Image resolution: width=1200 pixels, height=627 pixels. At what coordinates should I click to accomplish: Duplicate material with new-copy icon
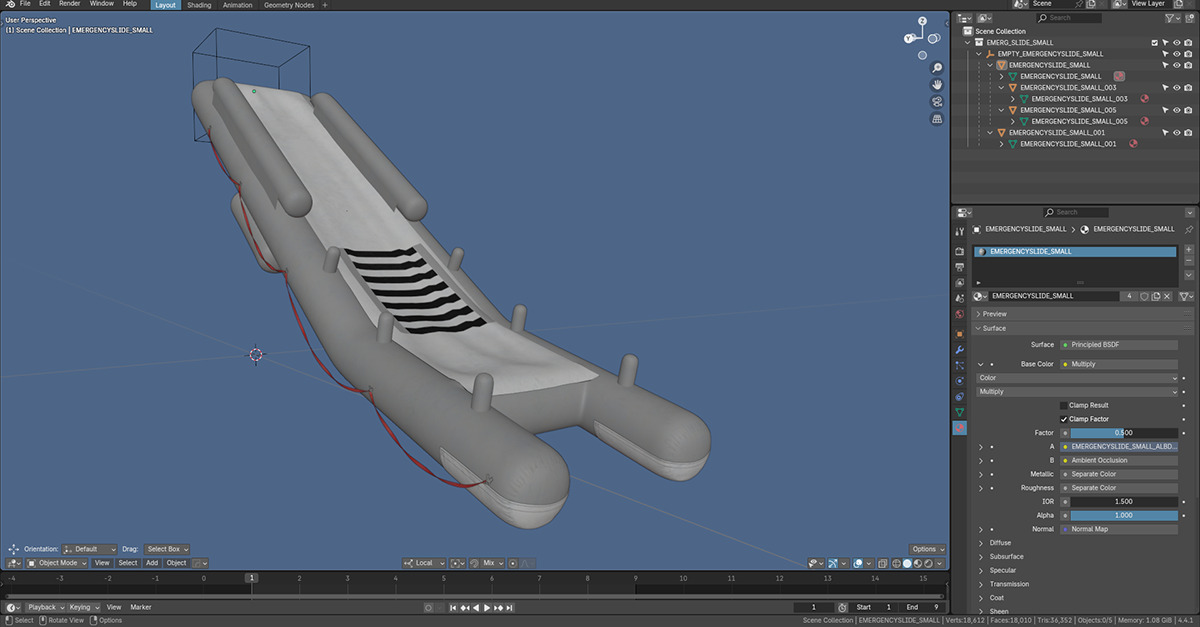pos(1156,296)
